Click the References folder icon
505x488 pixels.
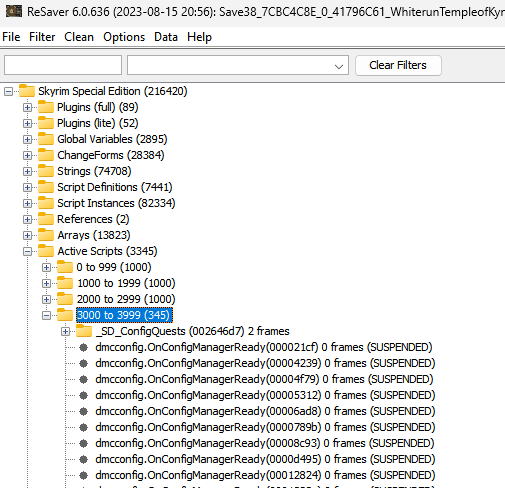pyautogui.click(x=46, y=219)
